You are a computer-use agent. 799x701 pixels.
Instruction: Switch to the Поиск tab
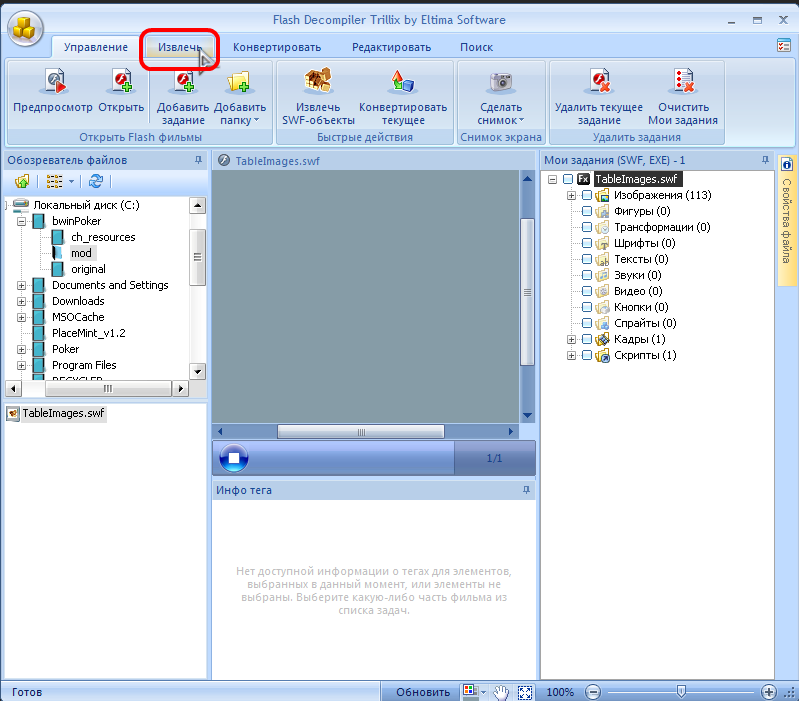[x=476, y=47]
